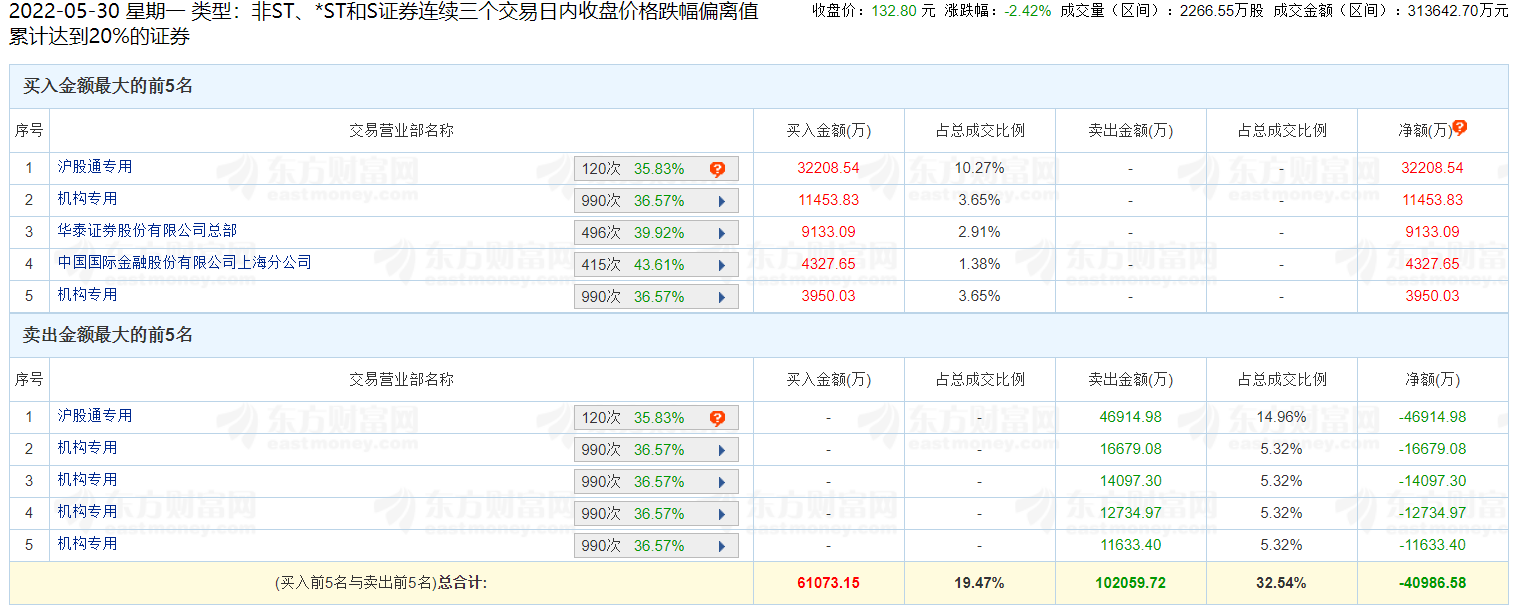Click the 卖出金额最大的前5名 section header

click(108, 336)
